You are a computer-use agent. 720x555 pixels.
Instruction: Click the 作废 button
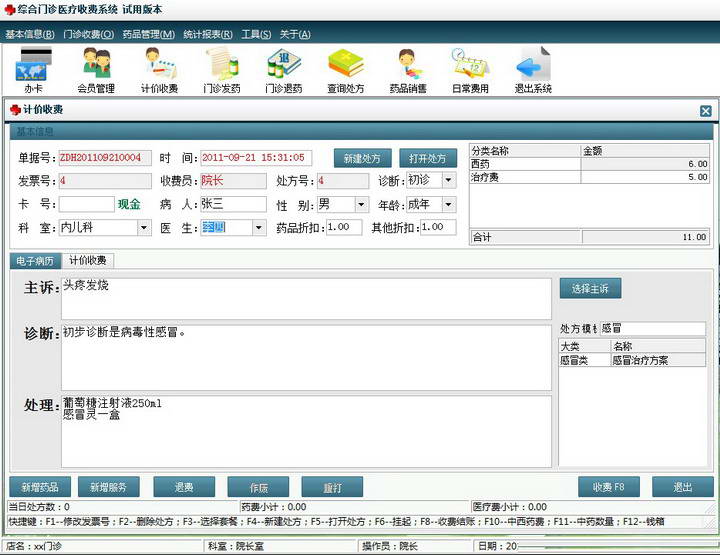point(259,487)
